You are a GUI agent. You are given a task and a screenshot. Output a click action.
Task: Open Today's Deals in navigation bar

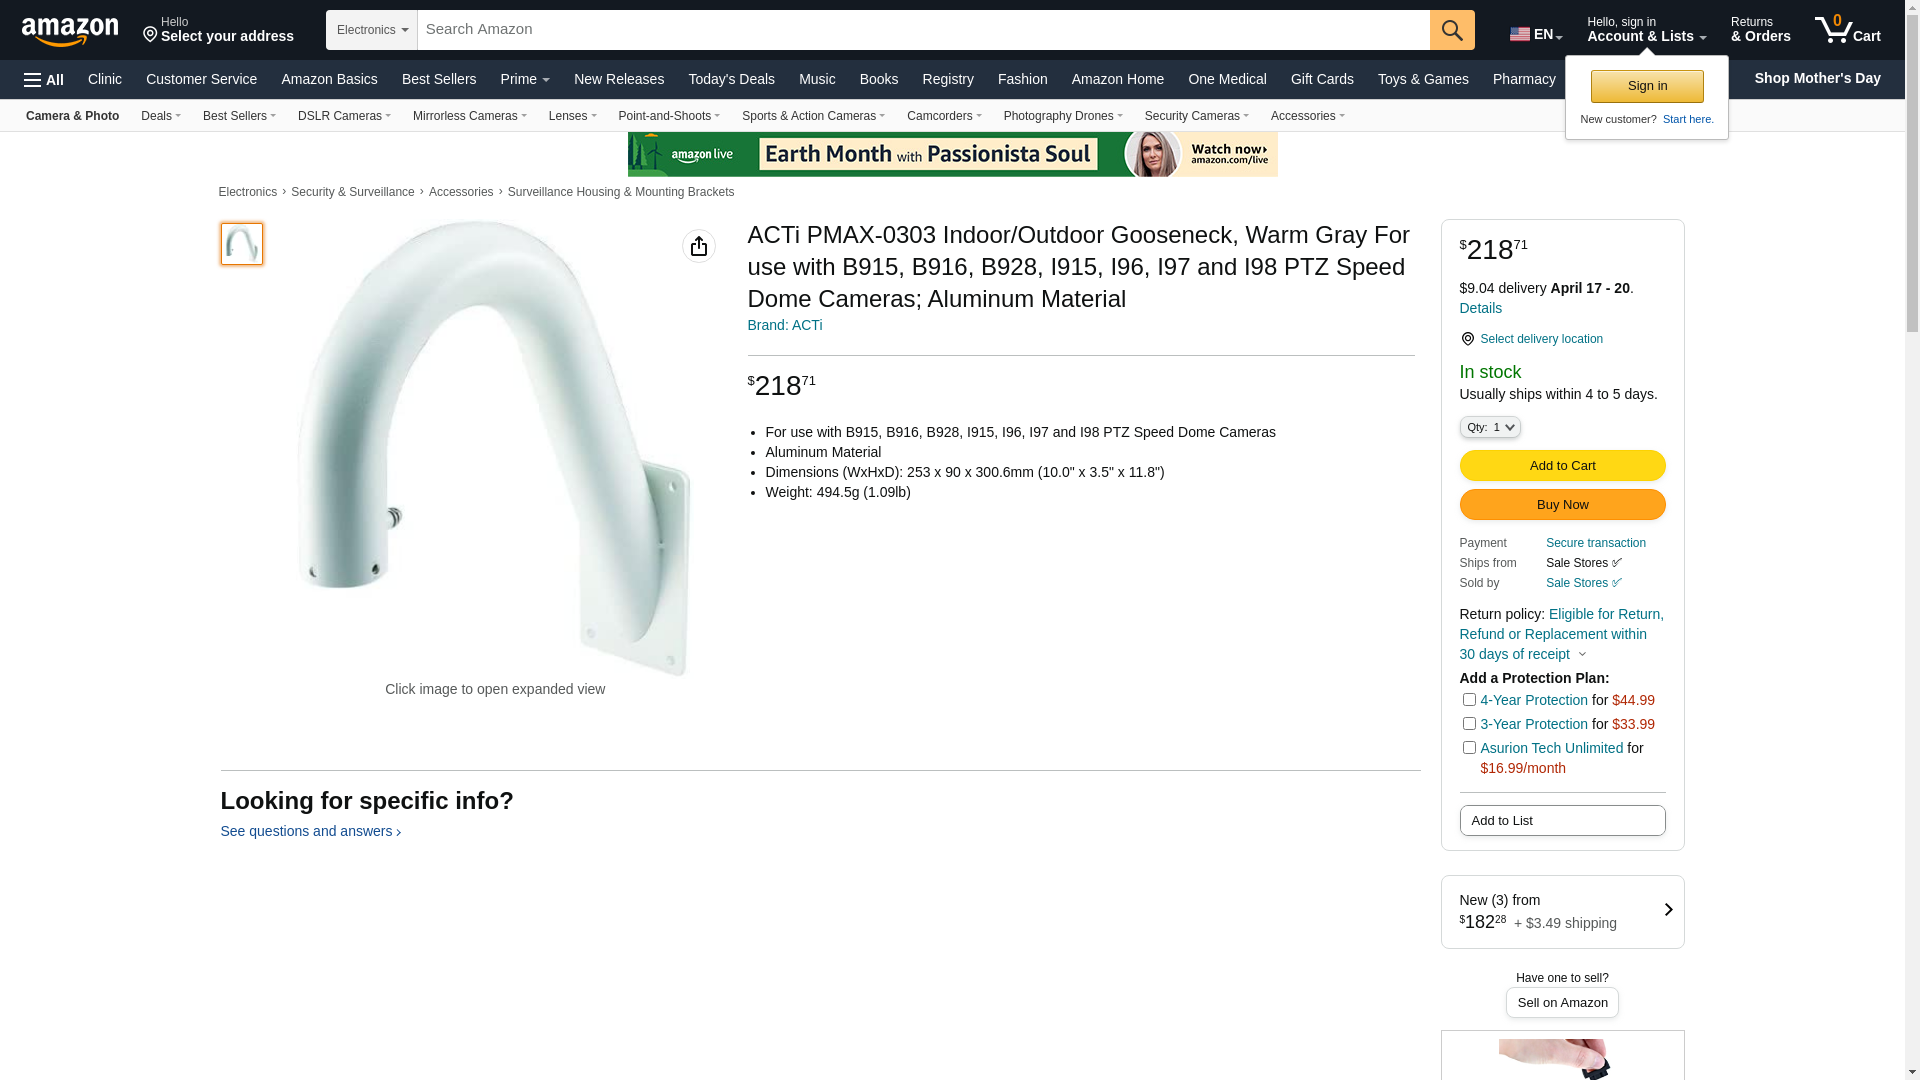731,79
